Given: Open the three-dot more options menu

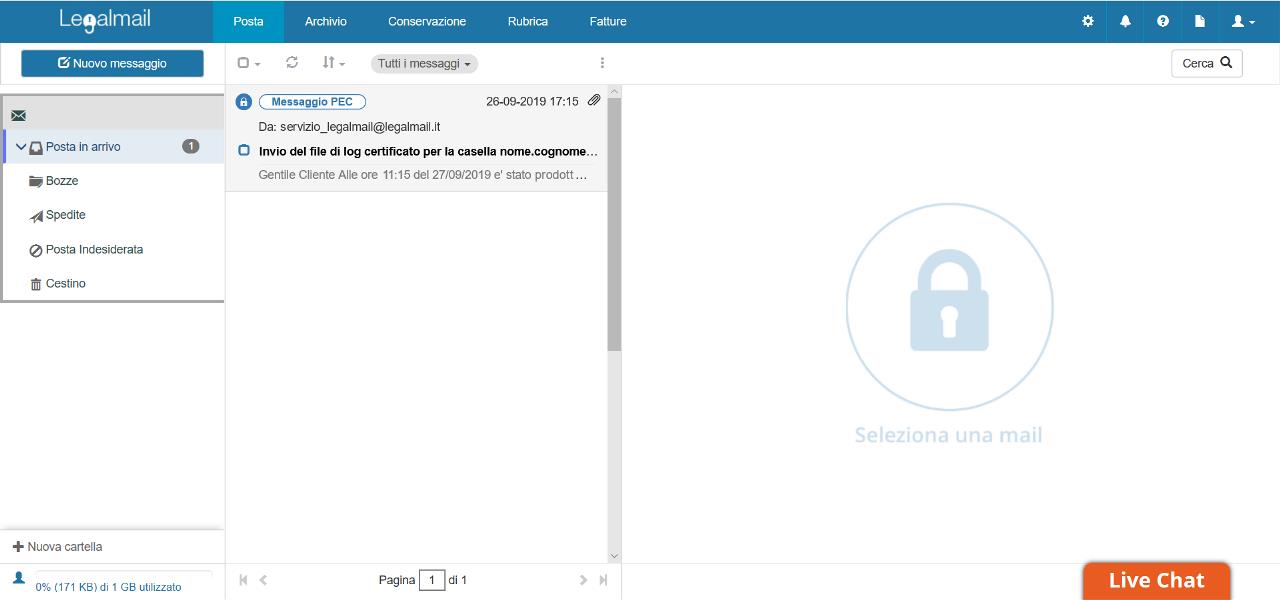Looking at the screenshot, I should pos(602,63).
